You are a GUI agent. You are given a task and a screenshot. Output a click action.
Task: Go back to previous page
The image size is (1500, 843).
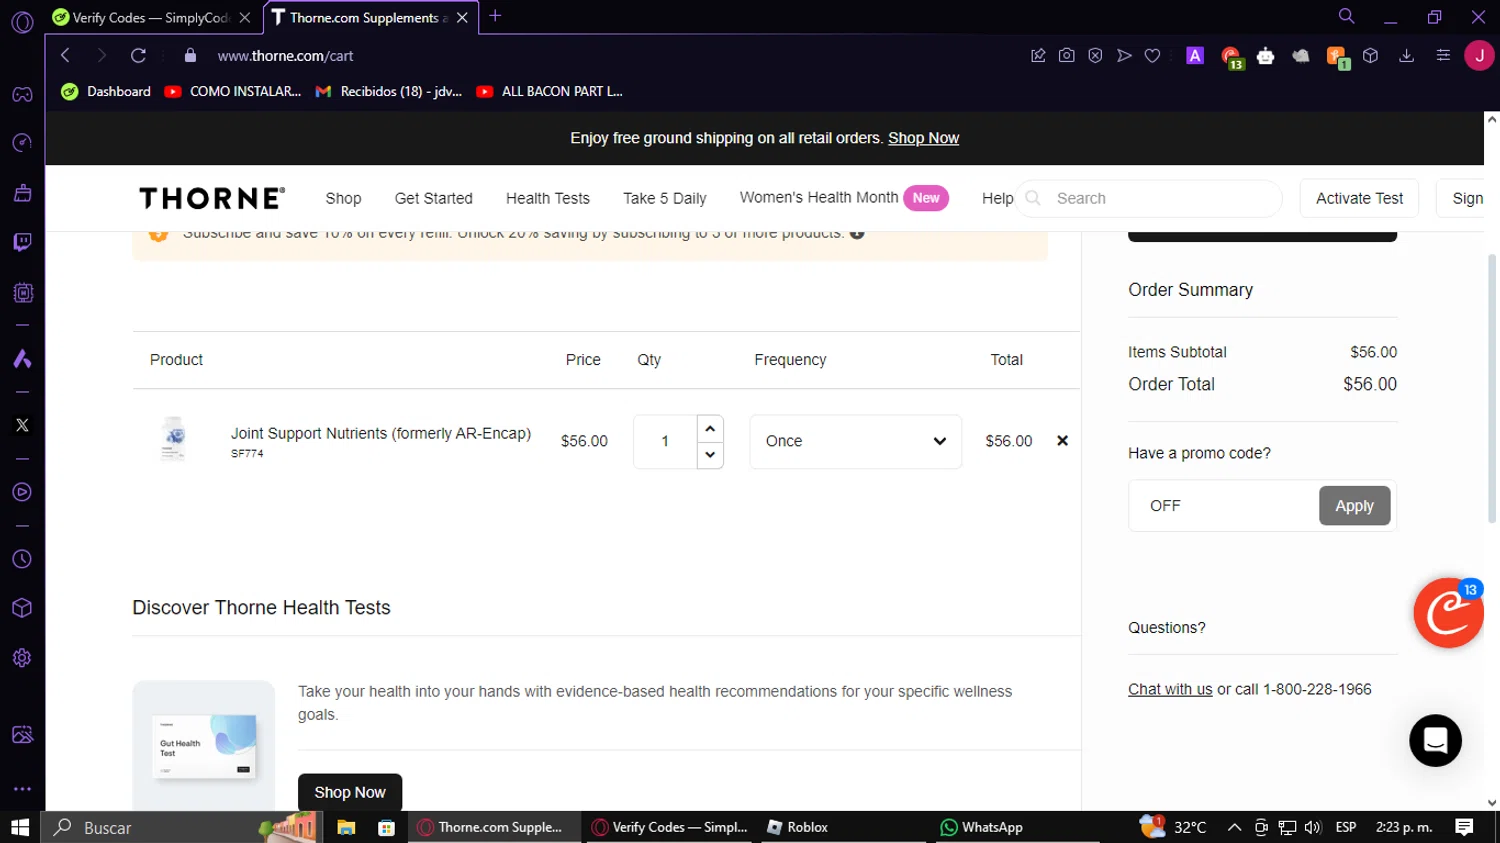pyautogui.click(x=65, y=56)
